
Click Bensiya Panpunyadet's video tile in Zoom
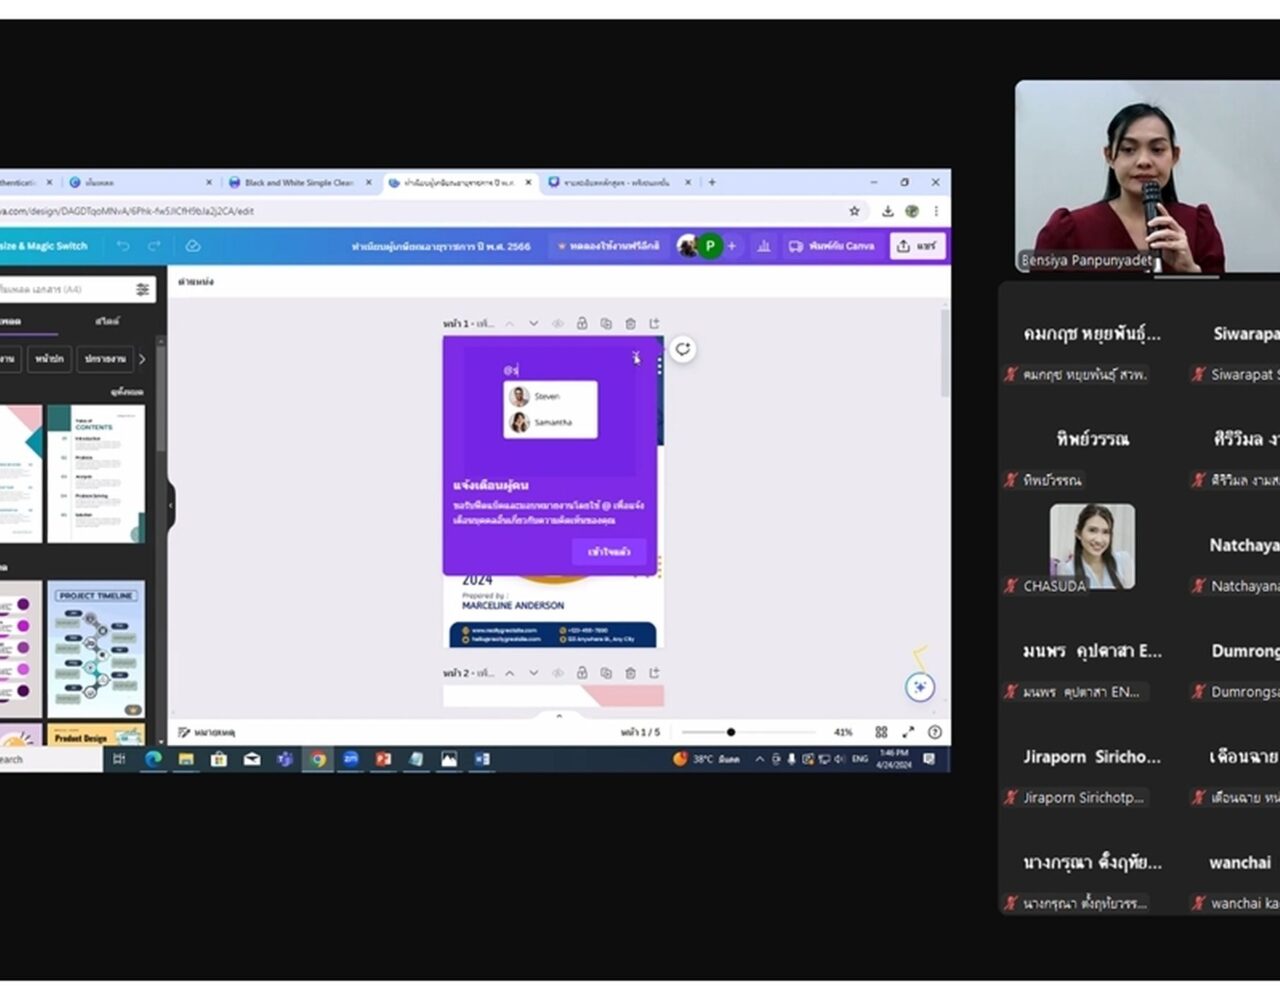tap(1147, 177)
